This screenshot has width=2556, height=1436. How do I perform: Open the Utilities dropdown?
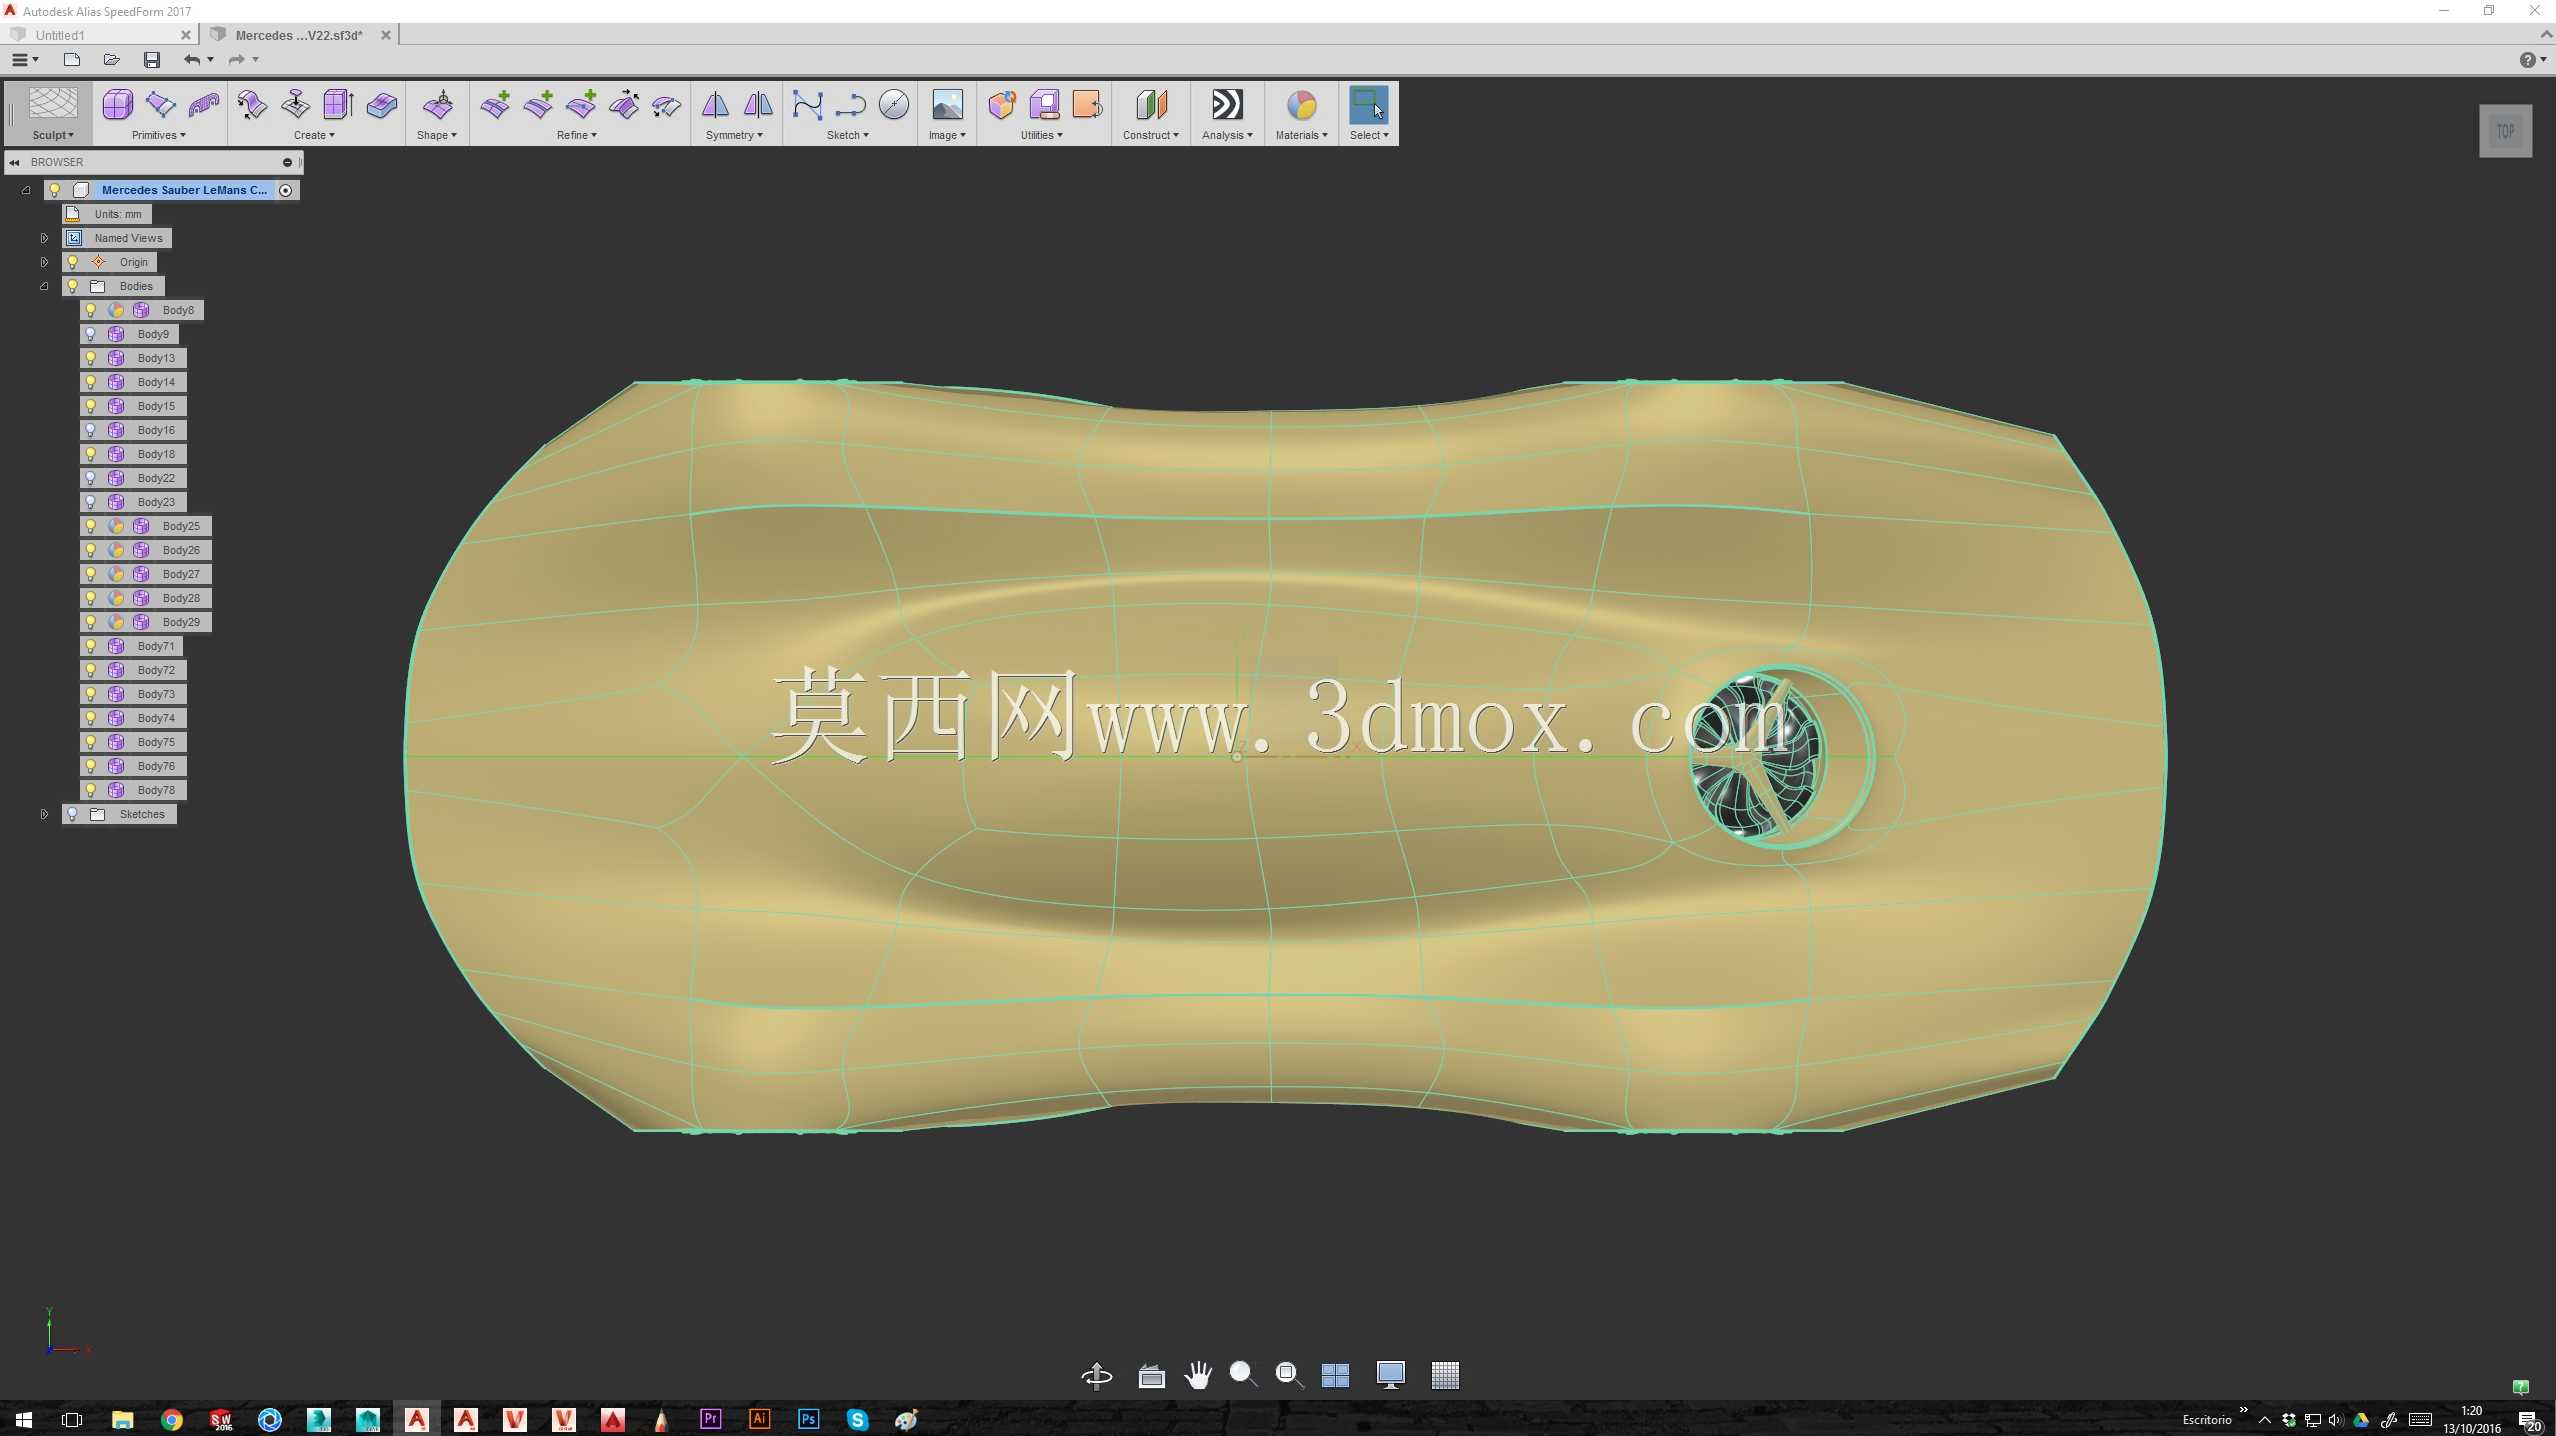click(1042, 135)
